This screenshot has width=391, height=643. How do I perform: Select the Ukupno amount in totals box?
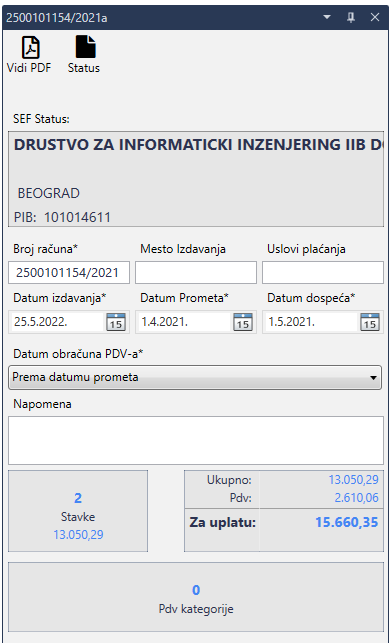point(354,480)
